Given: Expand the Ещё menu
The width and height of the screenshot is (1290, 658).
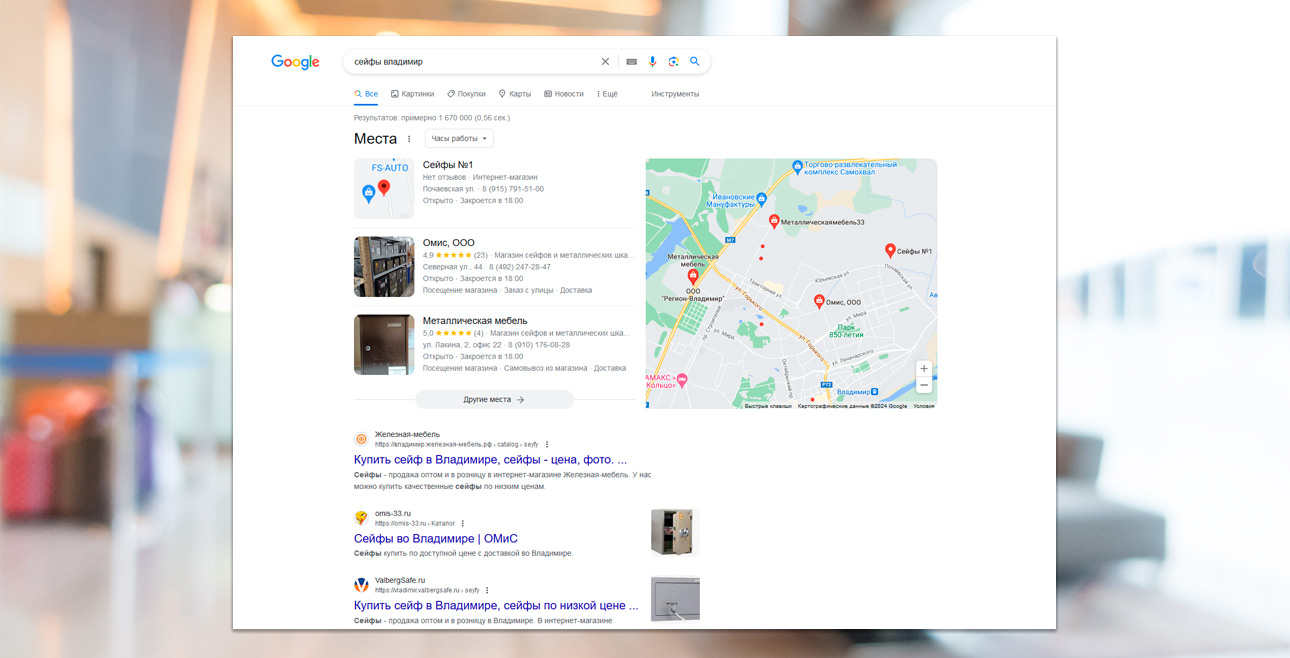Looking at the screenshot, I should pyautogui.click(x=607, y=94).
